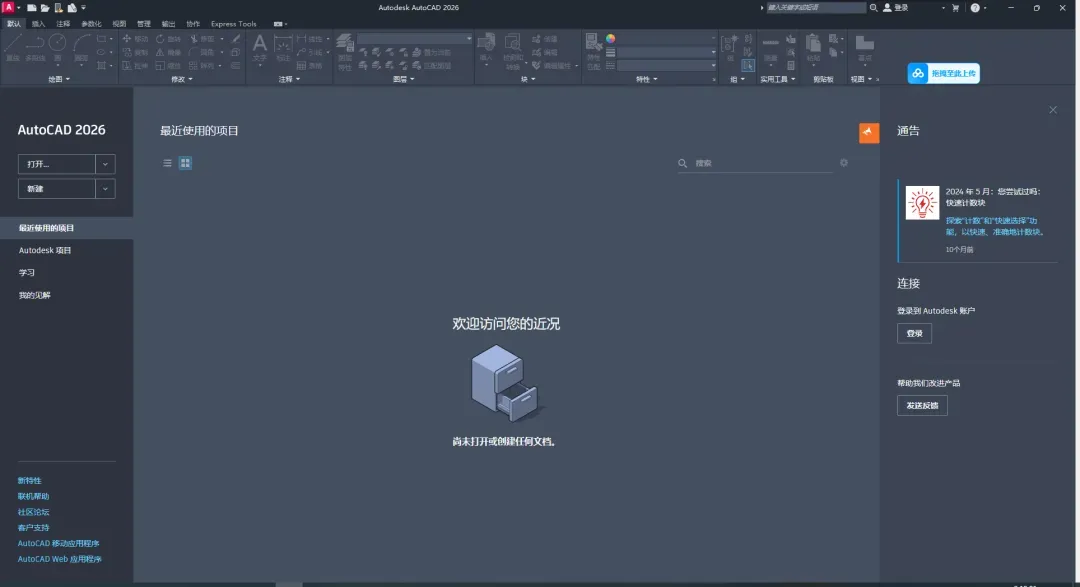Expand the quick access toolbar customize arrow
Image resolution: width=1080 pixels, height=587 pixels.
click(x=83, y=8)
